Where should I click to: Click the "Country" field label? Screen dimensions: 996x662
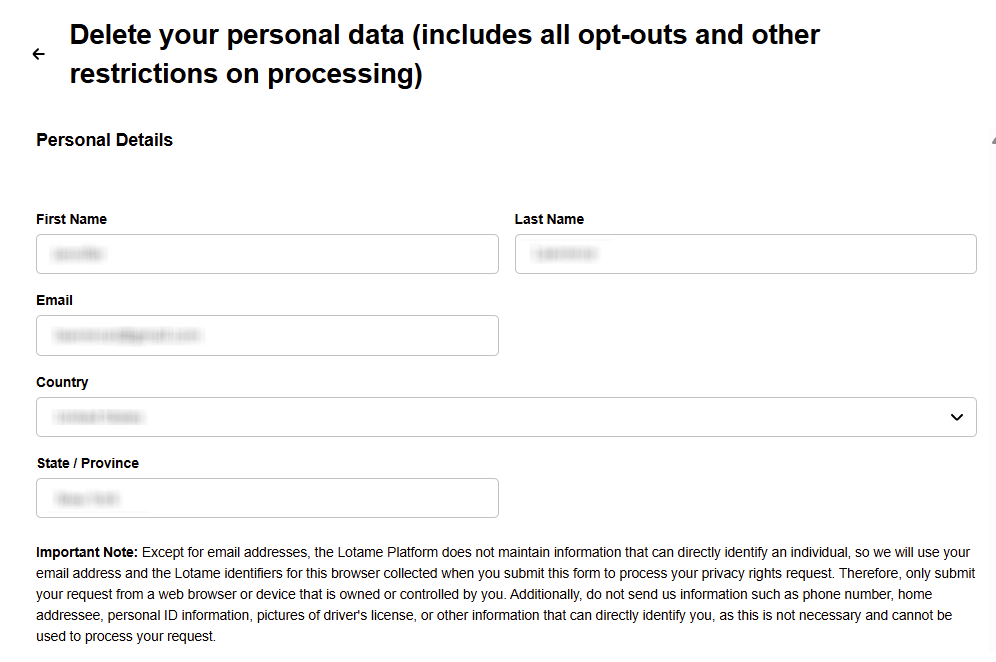pyautogui.click(x=62, y=382)
